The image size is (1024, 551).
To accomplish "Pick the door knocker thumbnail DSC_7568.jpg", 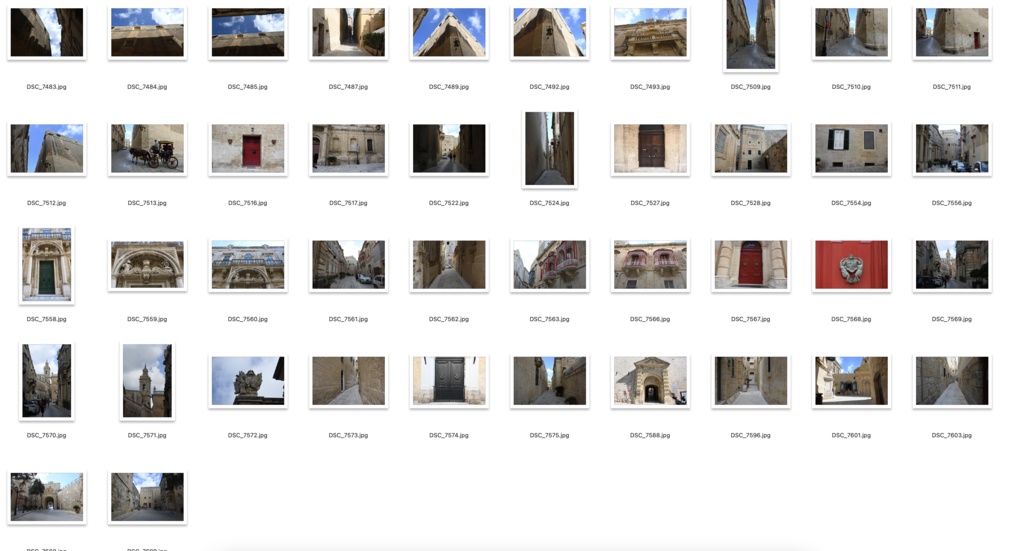I will coord(851,264).
